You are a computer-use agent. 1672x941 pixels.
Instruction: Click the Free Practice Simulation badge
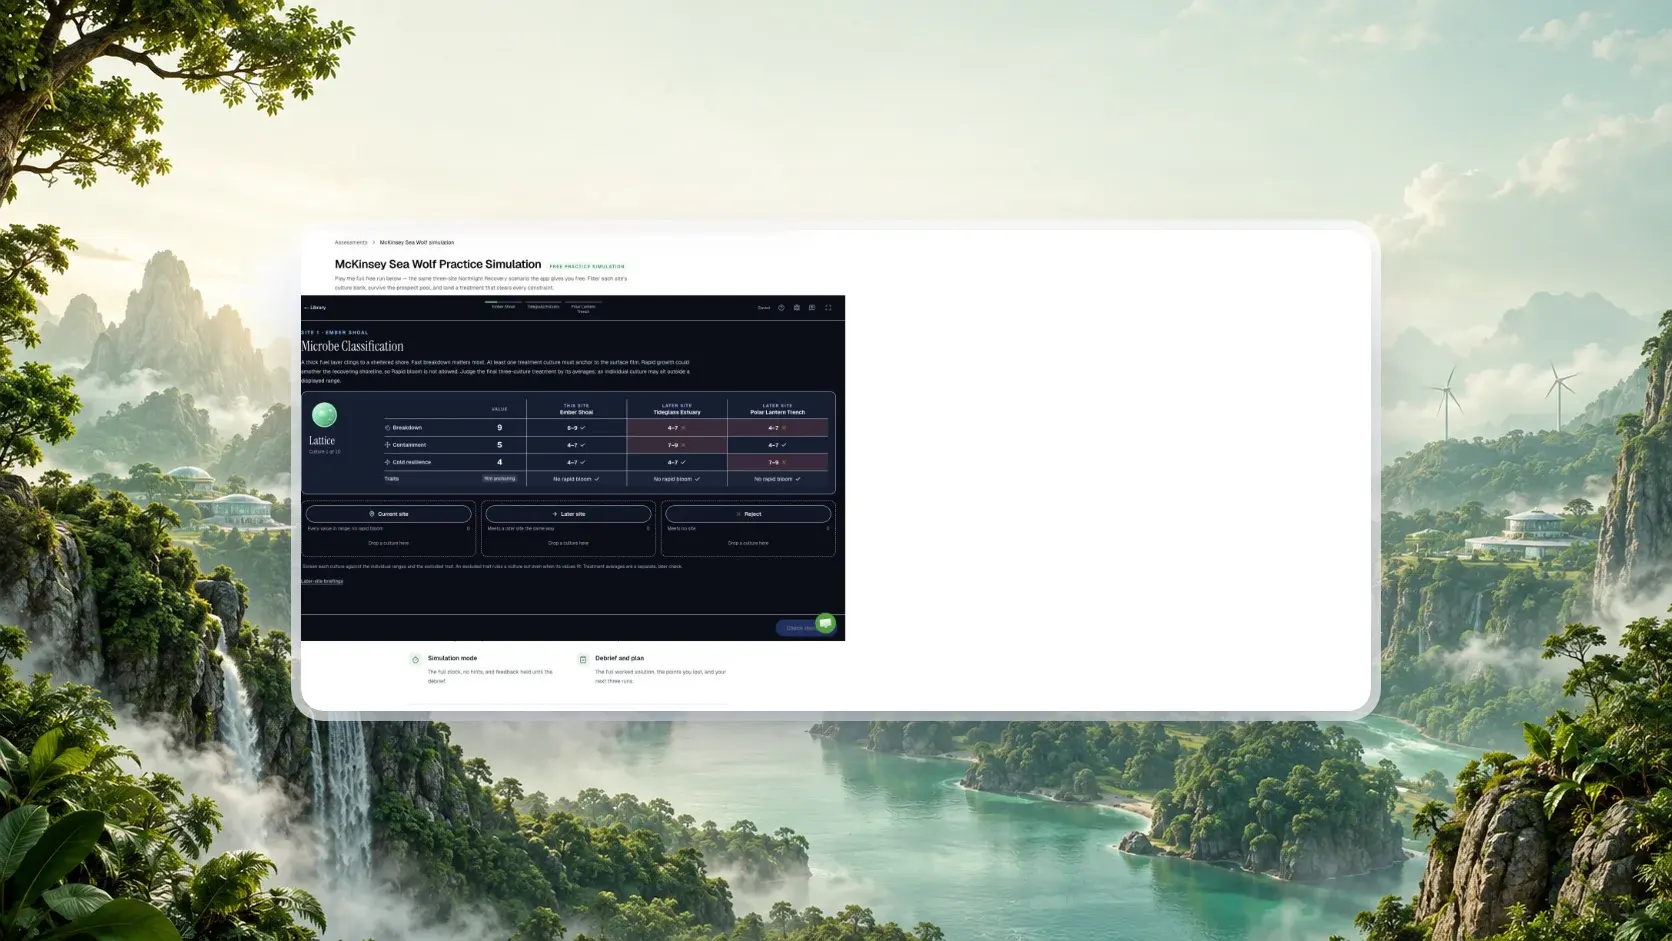point(587,266)
